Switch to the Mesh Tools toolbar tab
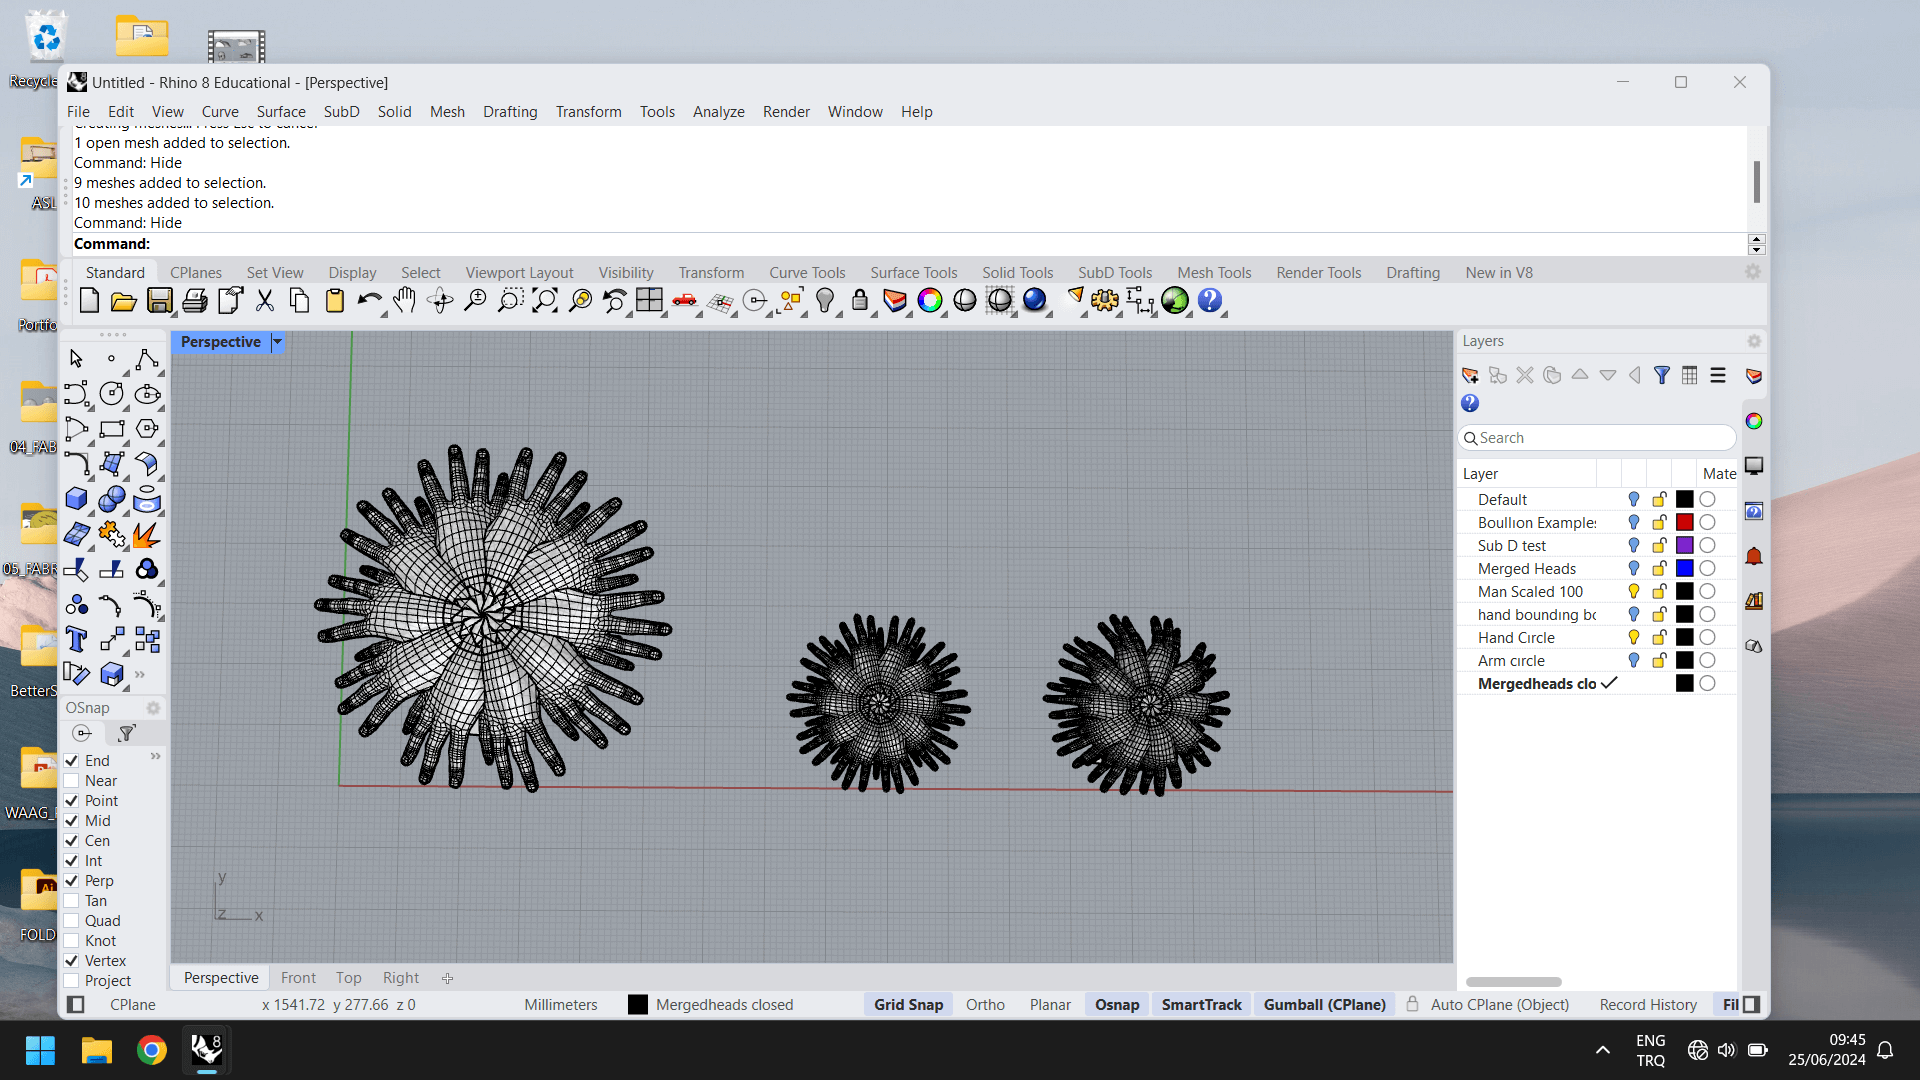 click(1214, 273)
